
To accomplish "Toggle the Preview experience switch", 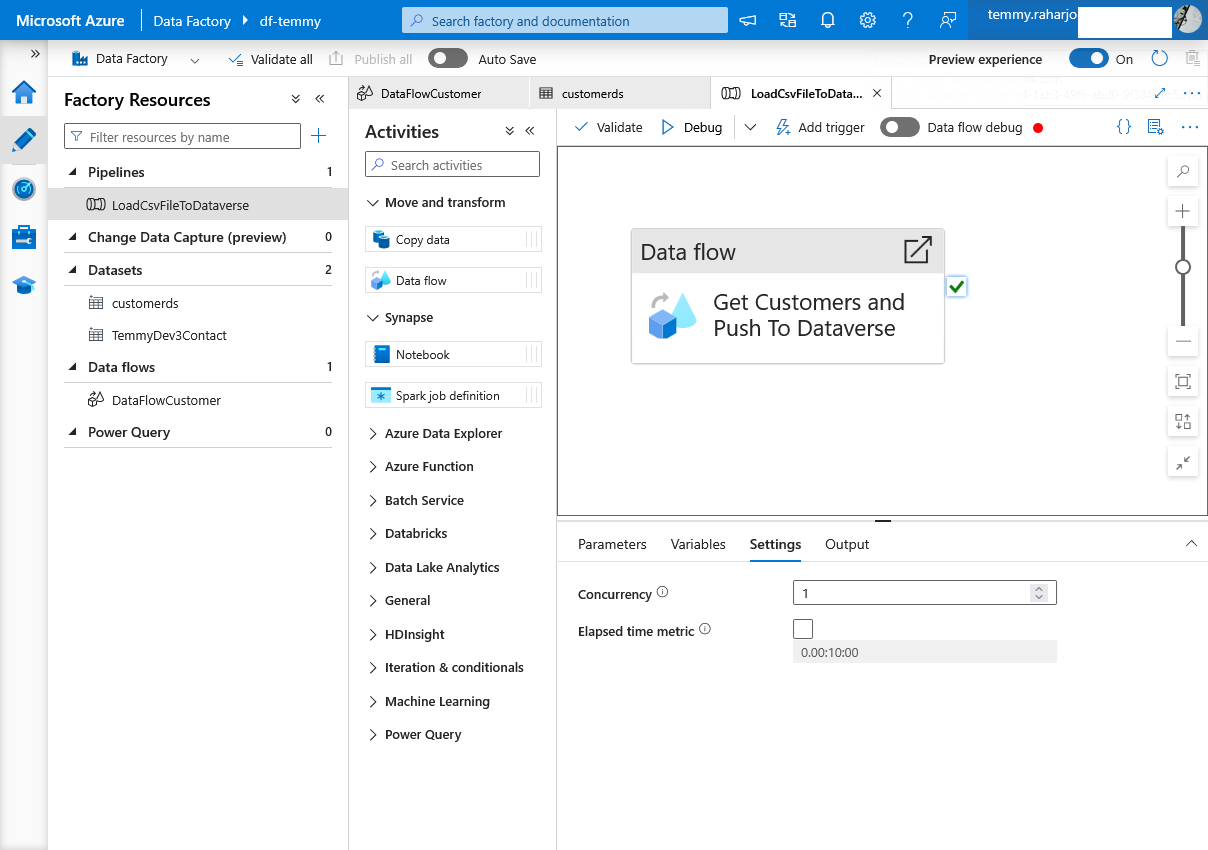I will point(1089,59).
